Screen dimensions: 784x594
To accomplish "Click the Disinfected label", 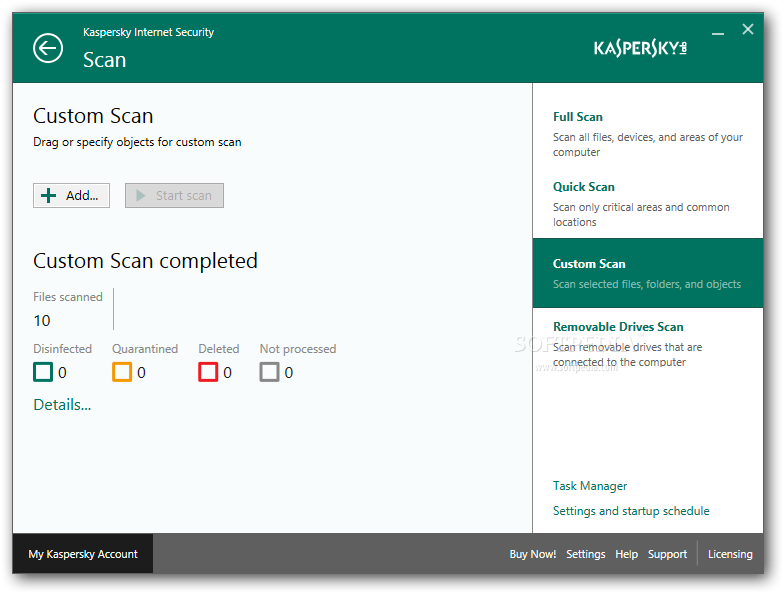I will [x=62, y=348].
